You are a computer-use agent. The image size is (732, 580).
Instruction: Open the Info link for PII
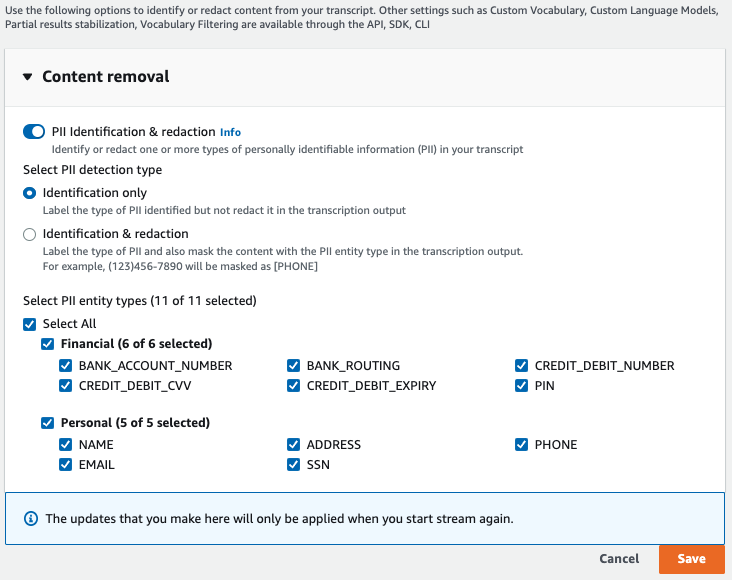(x=230, y=132)
